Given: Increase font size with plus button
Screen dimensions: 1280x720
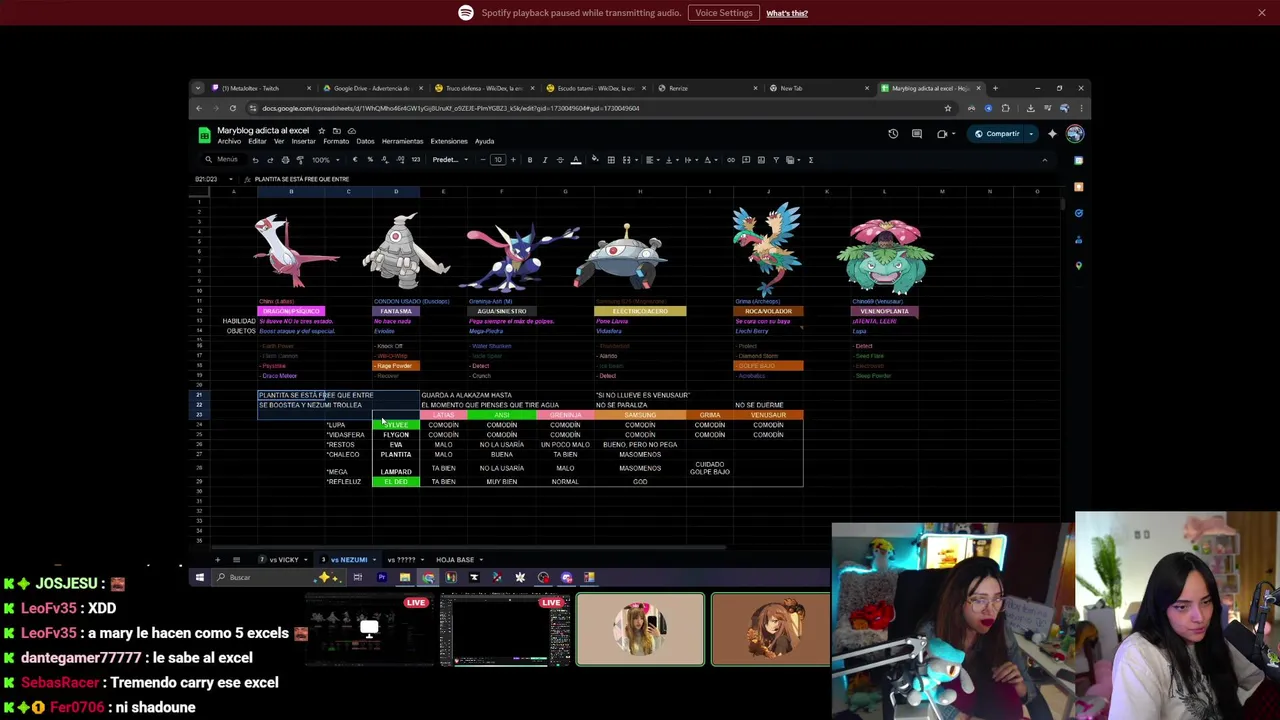Looking at the screenshot, I should [x=513, y=160].
